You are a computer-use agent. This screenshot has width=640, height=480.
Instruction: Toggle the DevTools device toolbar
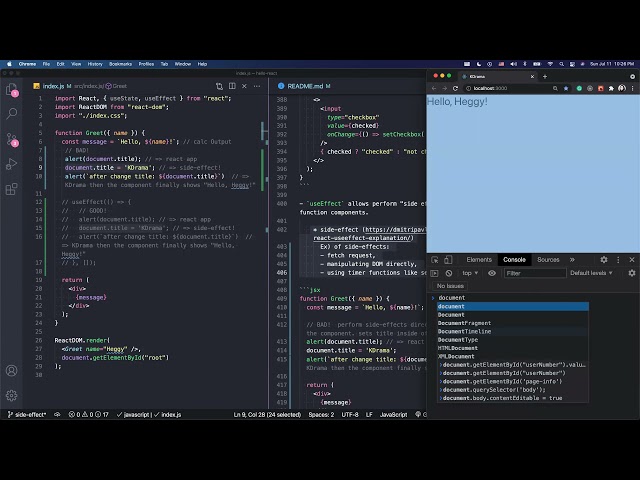(448, 260)
